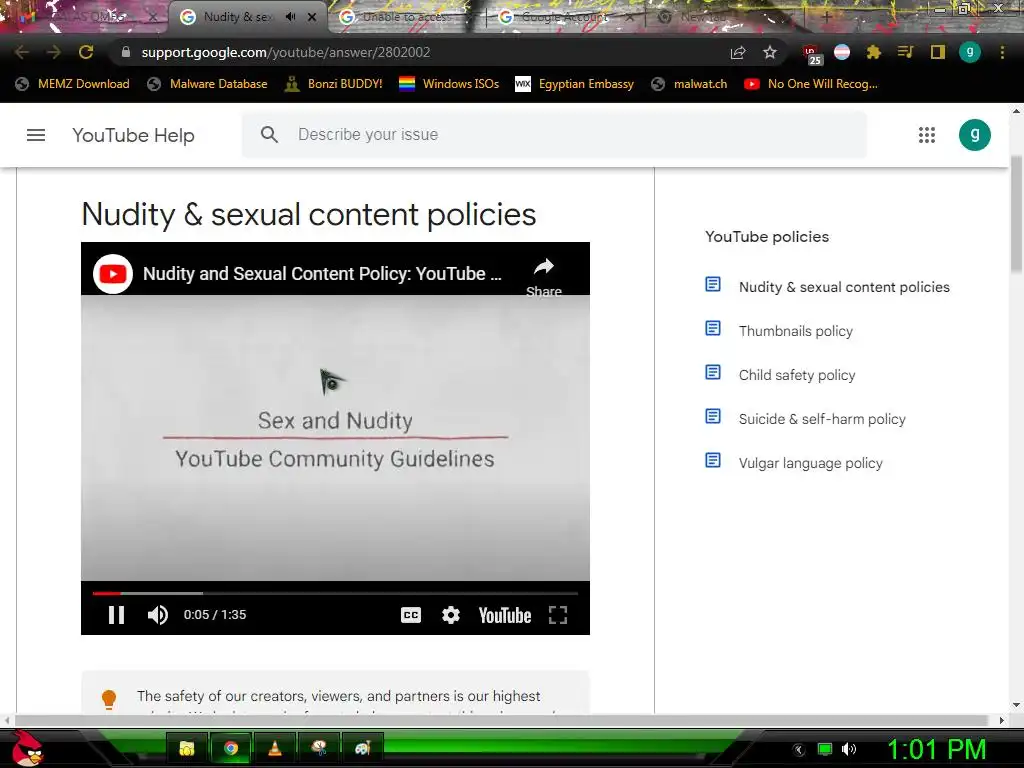Open the video title link in the player
Screen dimensions: 1024x768
coord(322,274)
